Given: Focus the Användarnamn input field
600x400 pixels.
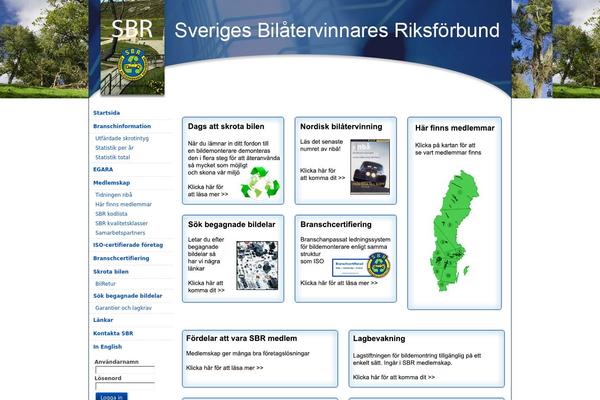Looking at the screenshot, I should point(125,370).
